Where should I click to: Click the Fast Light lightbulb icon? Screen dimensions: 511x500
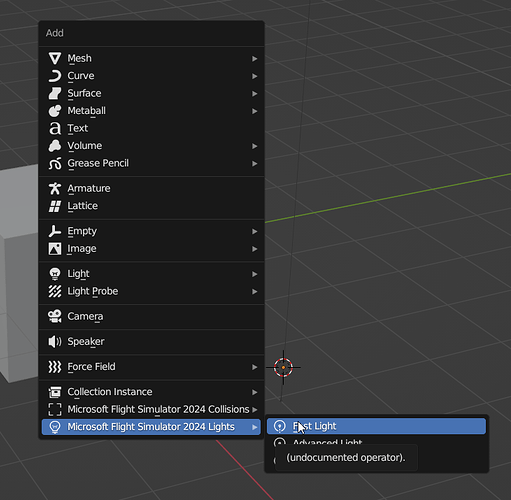click(x=279, y=426)
